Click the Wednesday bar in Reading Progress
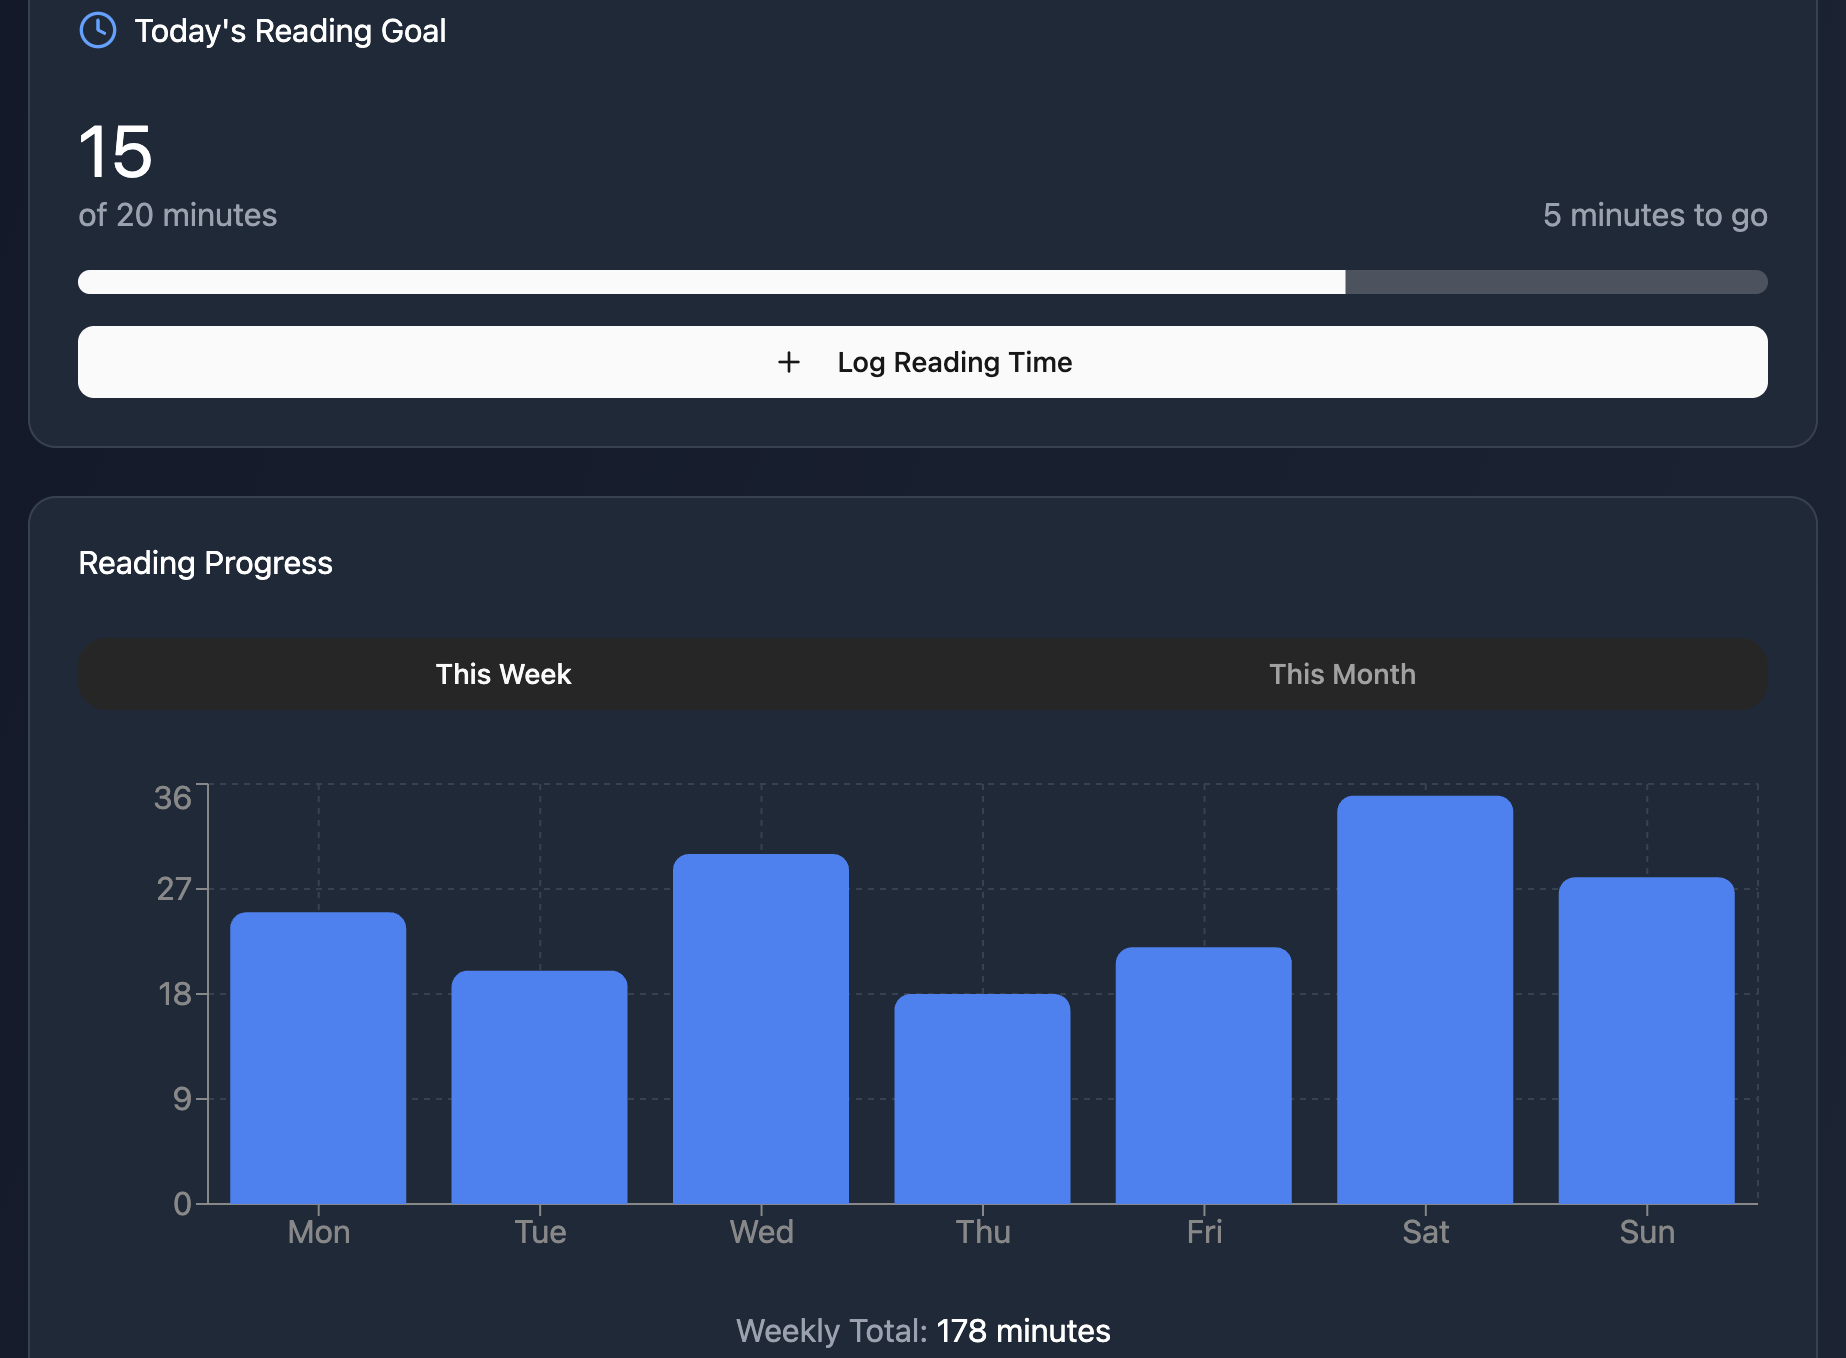 point(761,1028)
